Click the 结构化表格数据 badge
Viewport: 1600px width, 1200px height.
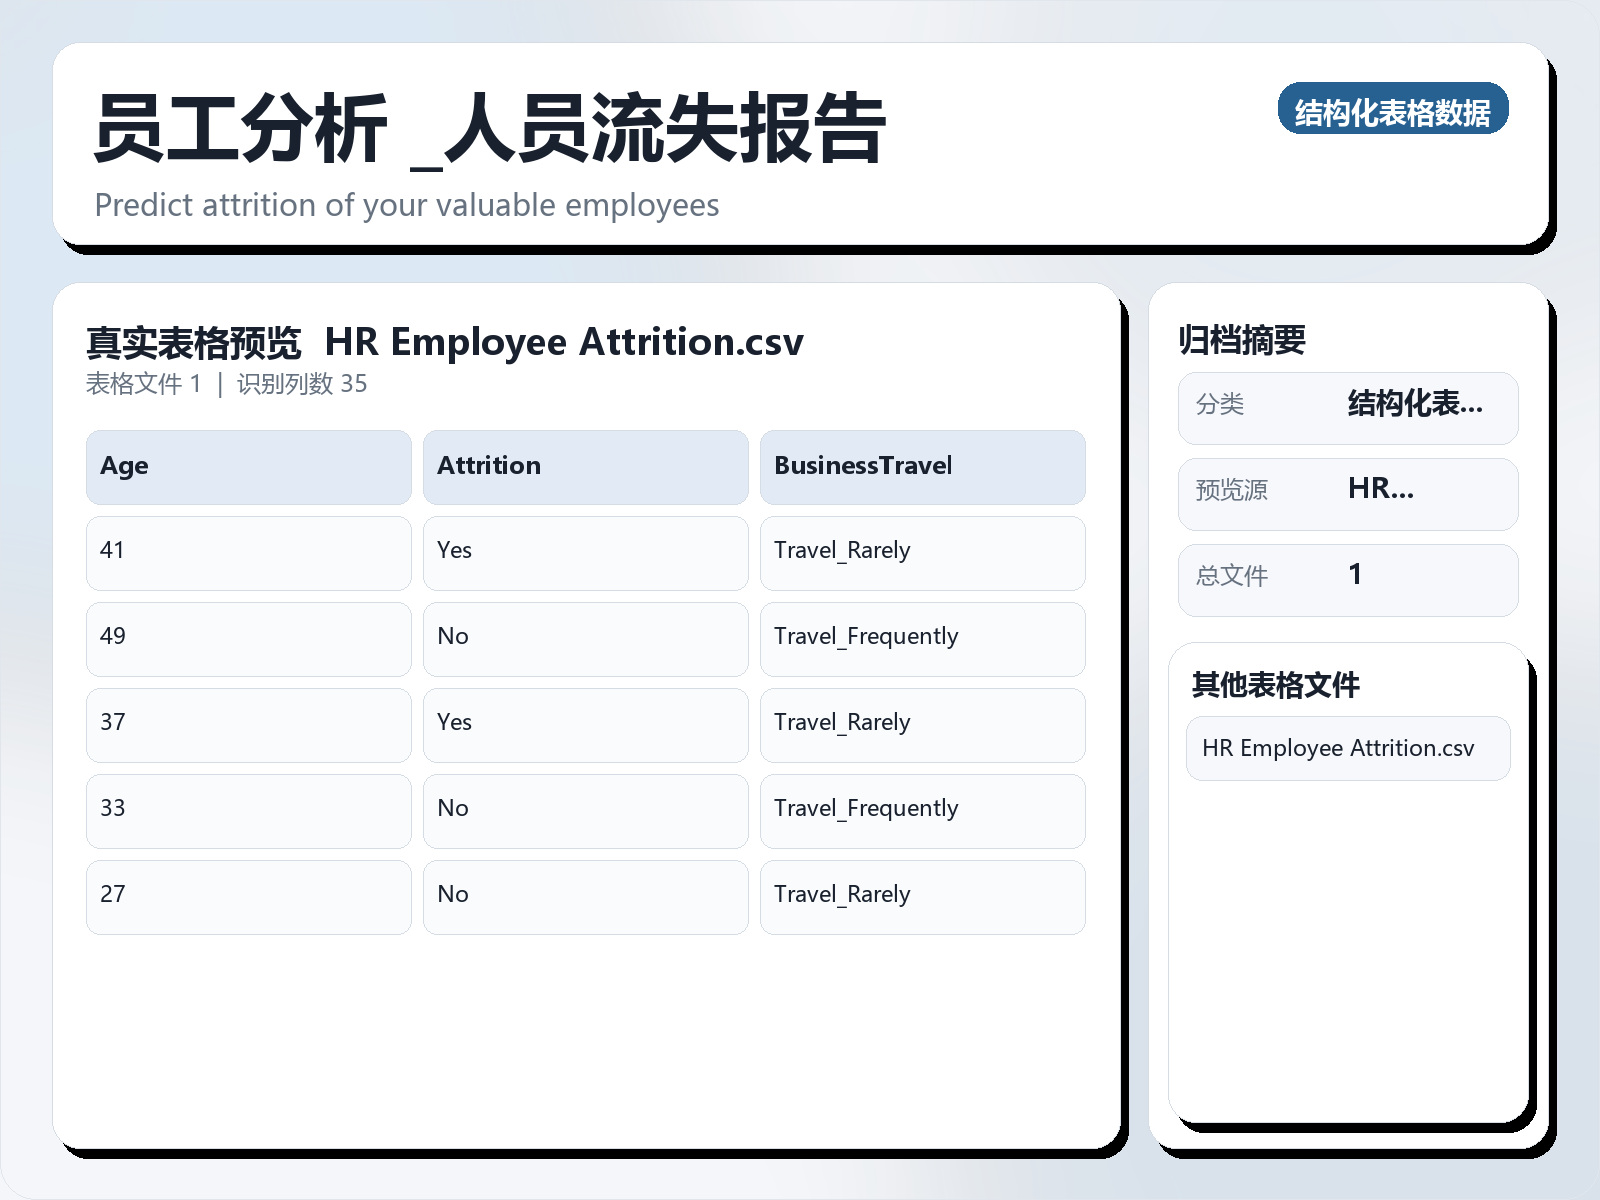click(x=1394, y=110)
